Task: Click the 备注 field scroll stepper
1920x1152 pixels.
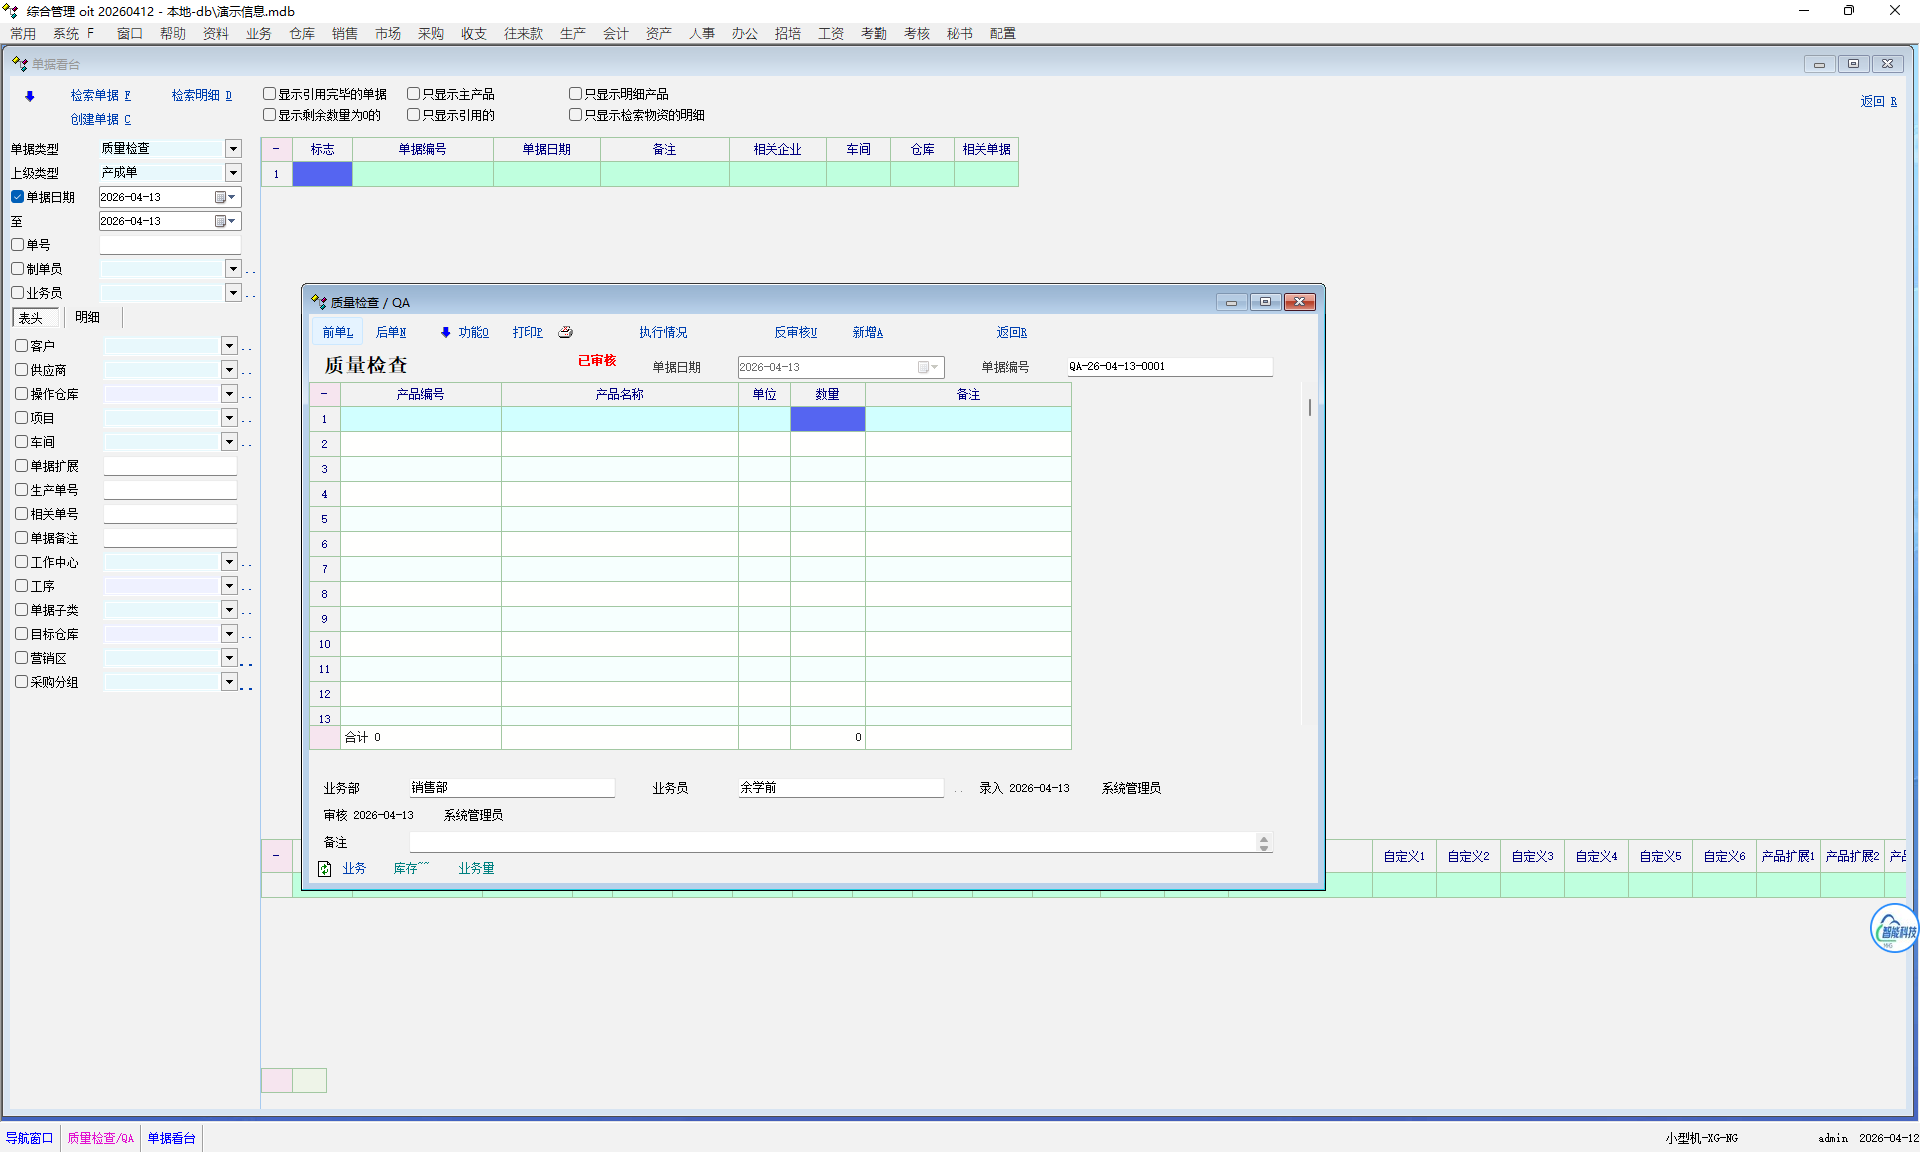Action: pos(1264,843)
